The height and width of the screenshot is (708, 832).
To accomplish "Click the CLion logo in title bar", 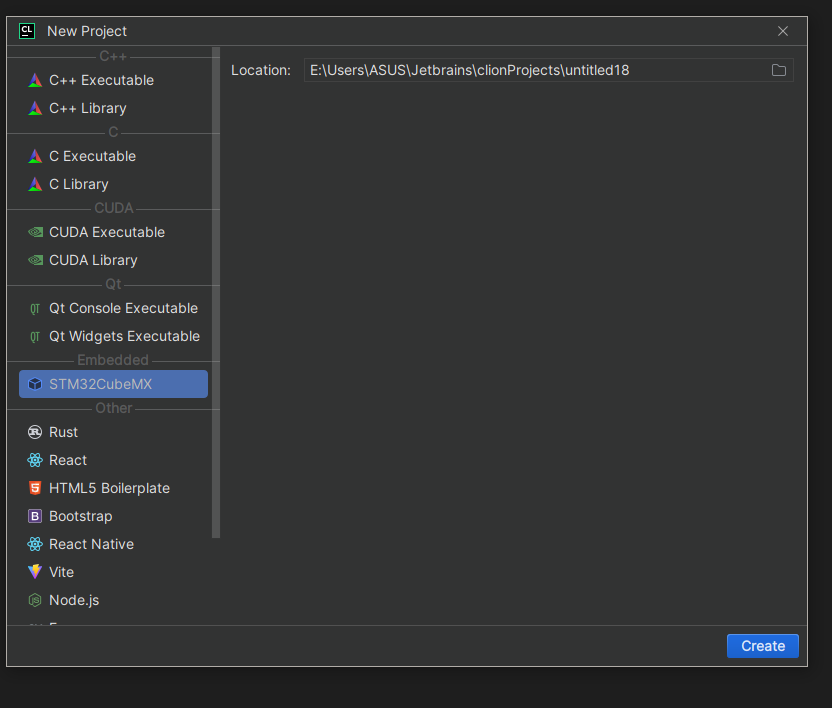I will click(27, 31).
